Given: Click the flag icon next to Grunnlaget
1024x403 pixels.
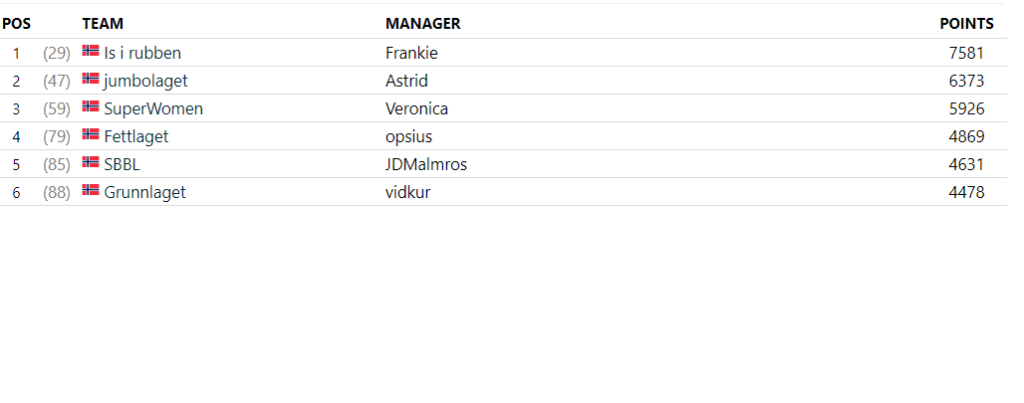Looking at the screenshot, I should pyautogui.click(x=90, y=190).
